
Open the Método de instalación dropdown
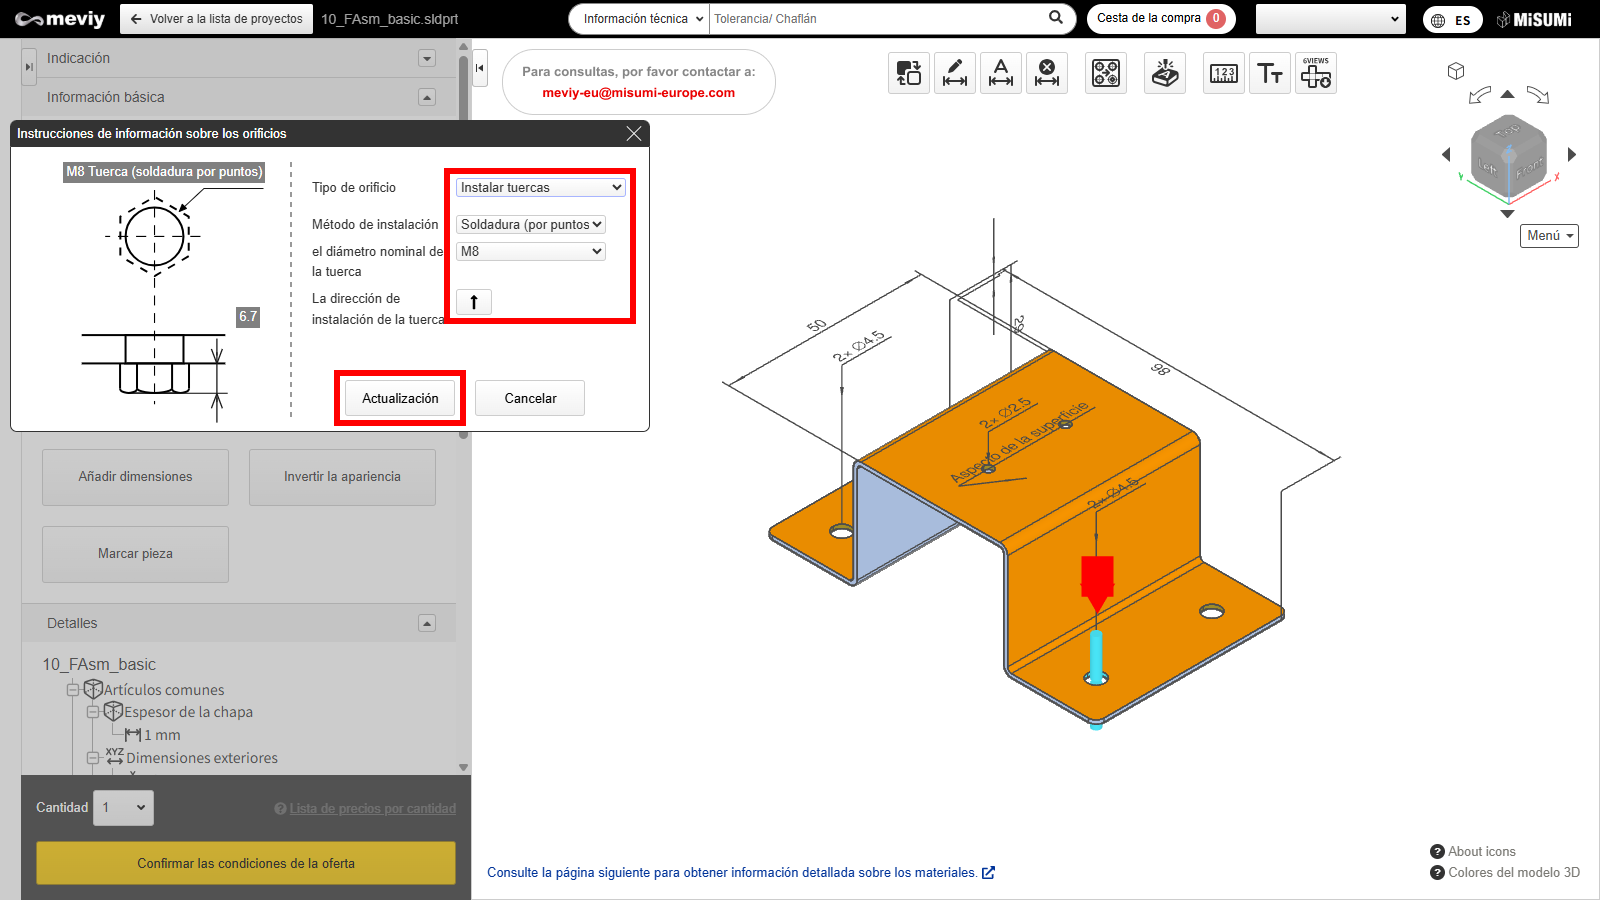[x=531, y=225]
